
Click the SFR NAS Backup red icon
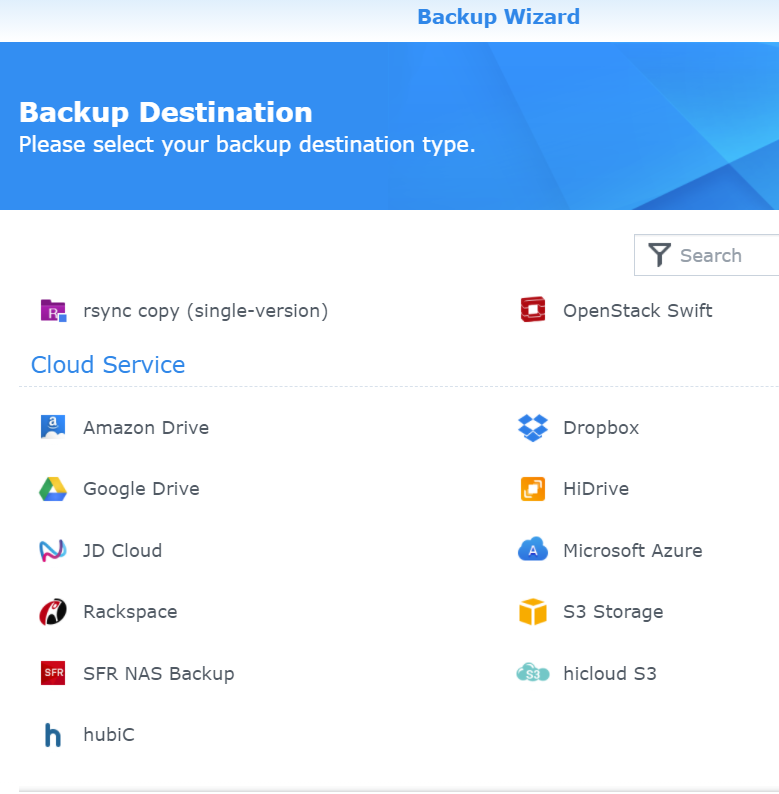point(53,673)
